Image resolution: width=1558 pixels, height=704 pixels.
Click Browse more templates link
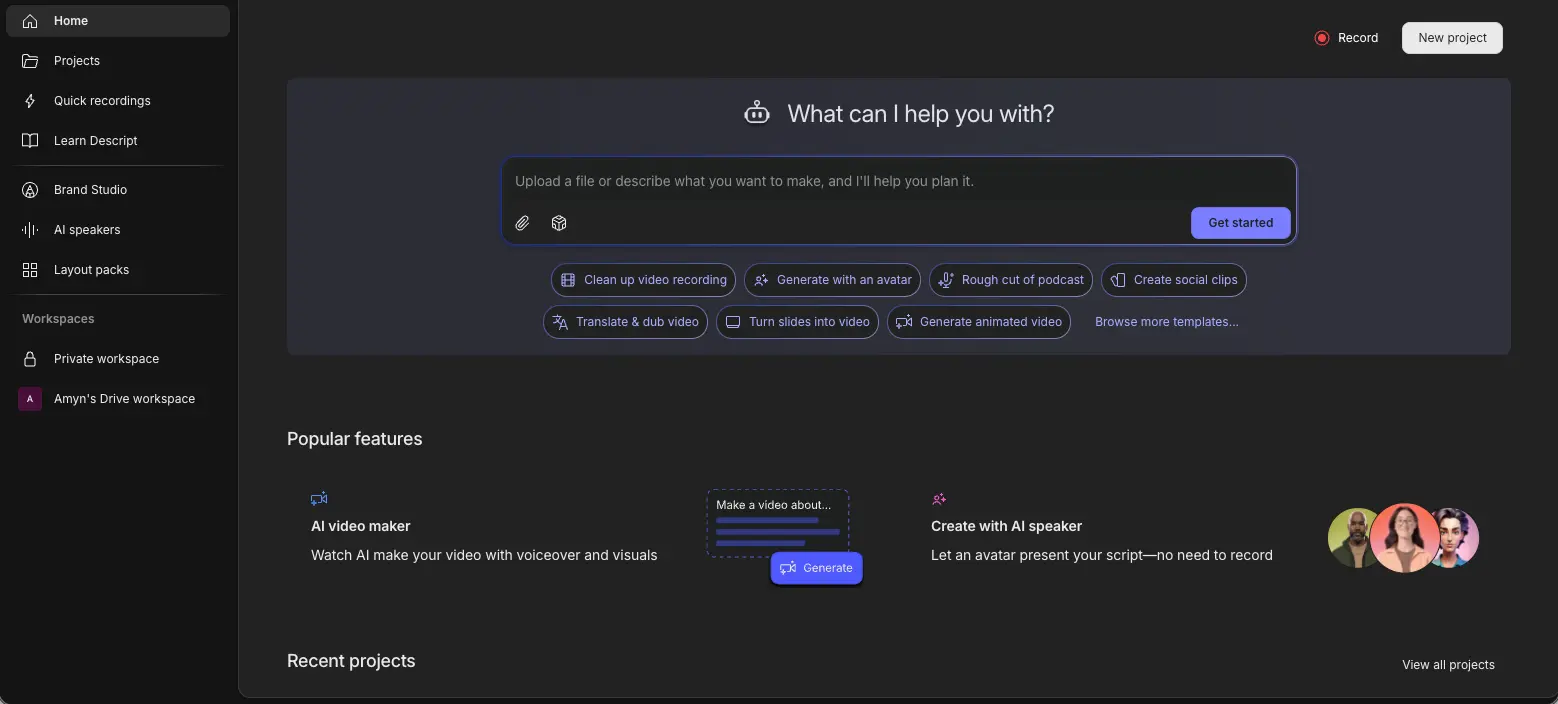tap(1166, 322)
